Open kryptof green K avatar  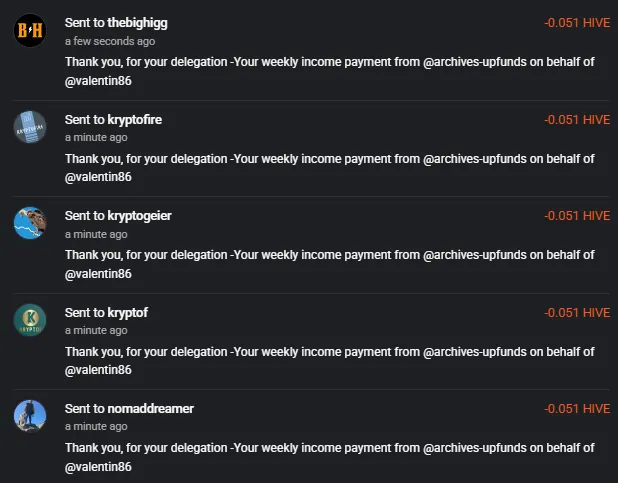30,320
